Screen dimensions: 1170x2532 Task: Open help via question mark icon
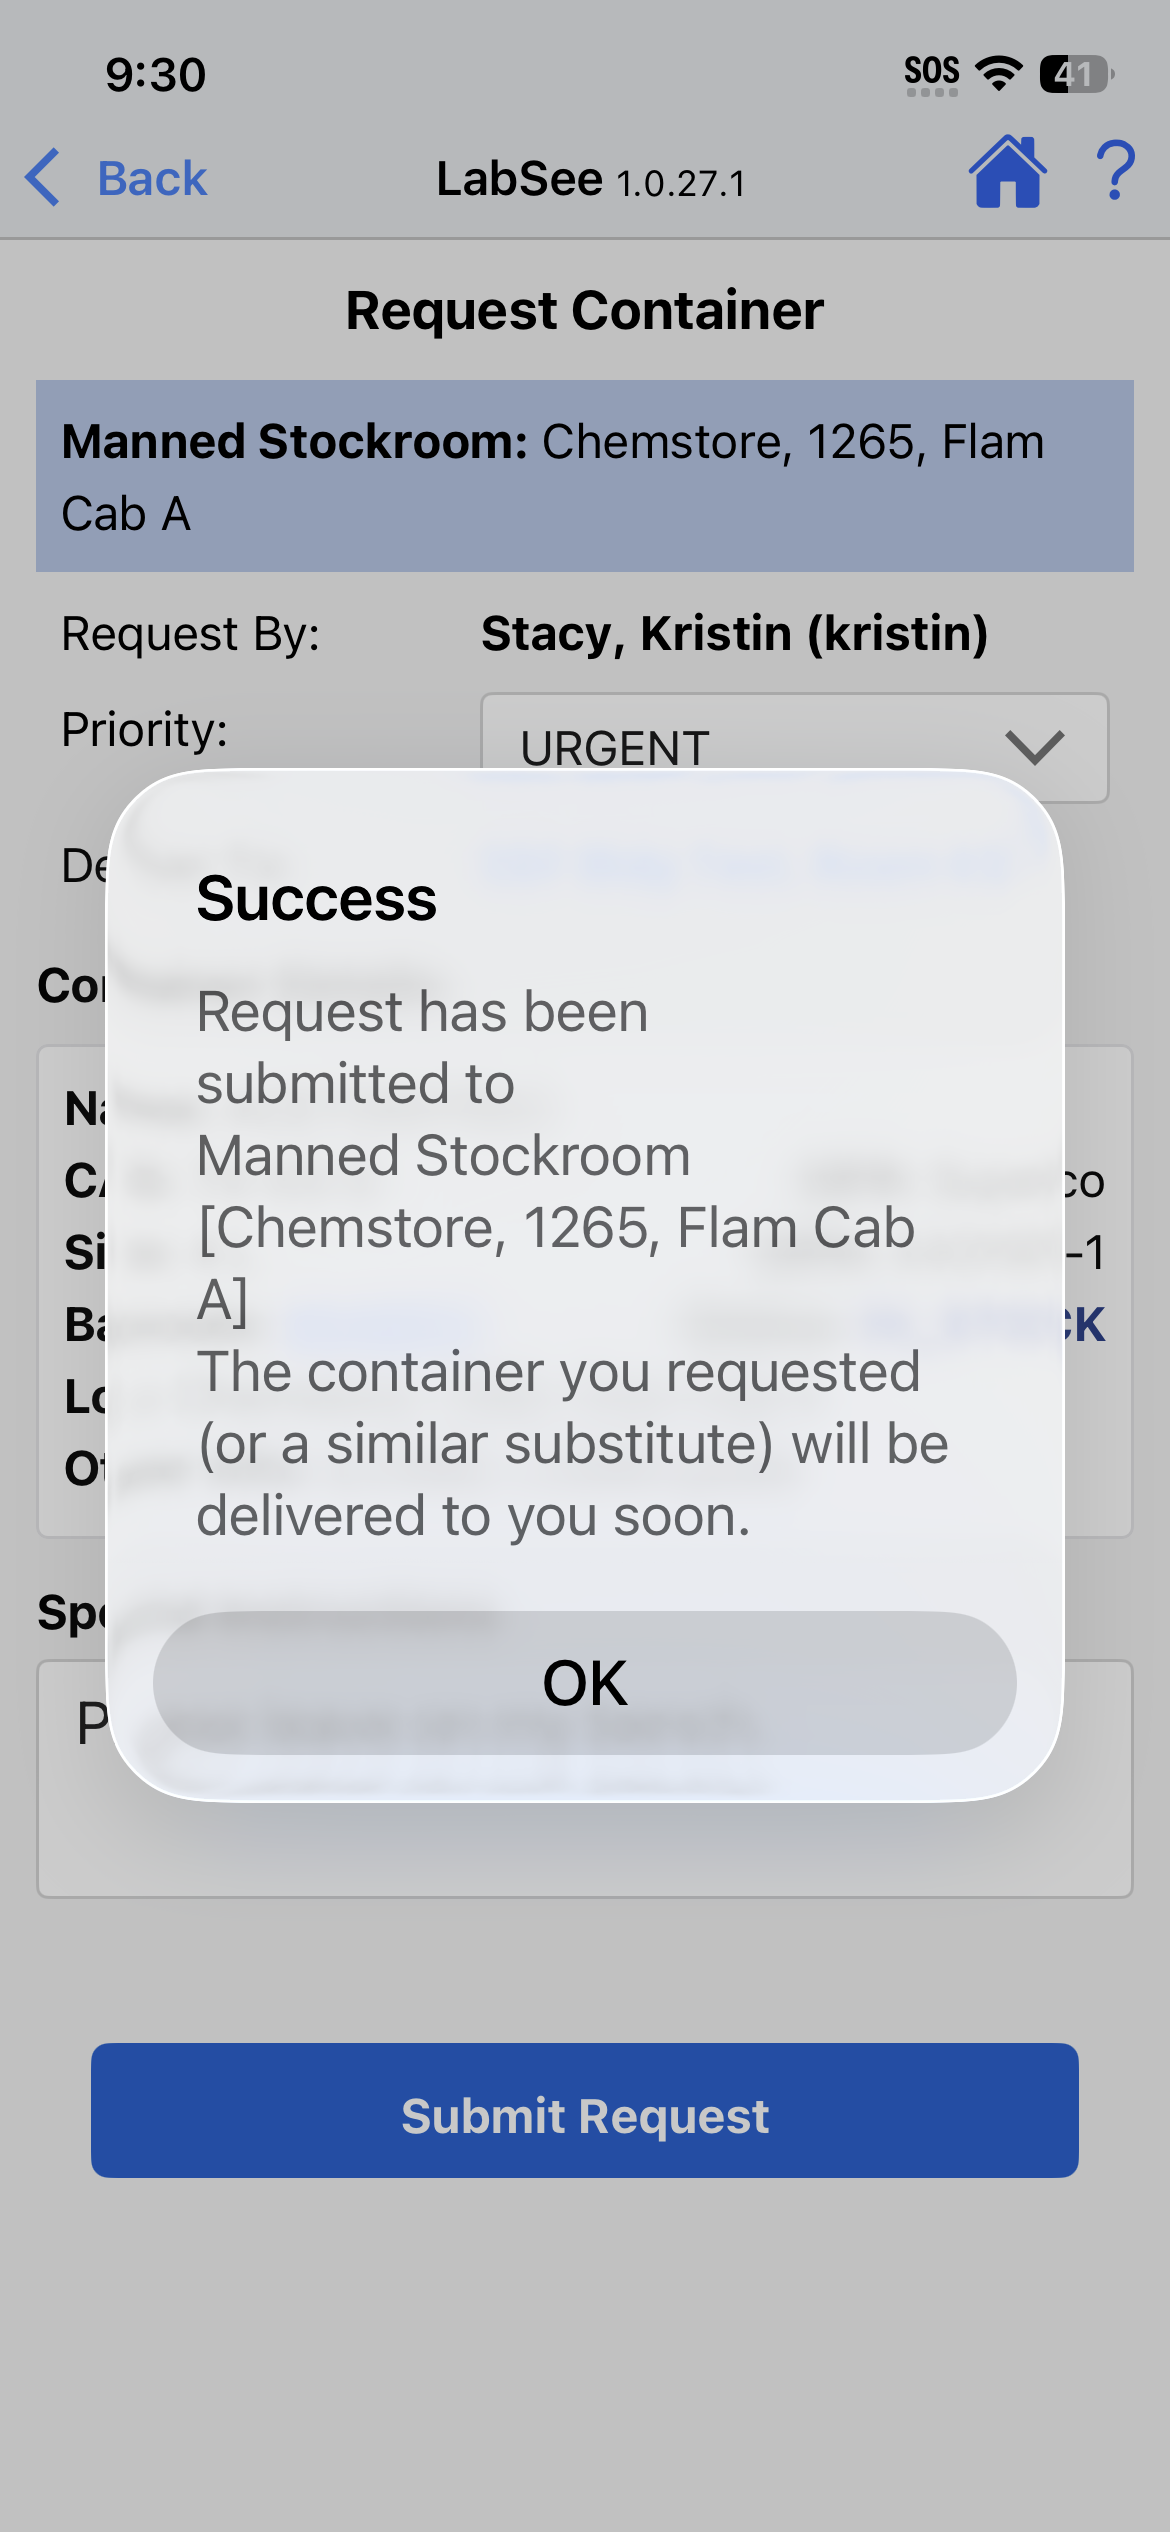[x=1115, y=172]
